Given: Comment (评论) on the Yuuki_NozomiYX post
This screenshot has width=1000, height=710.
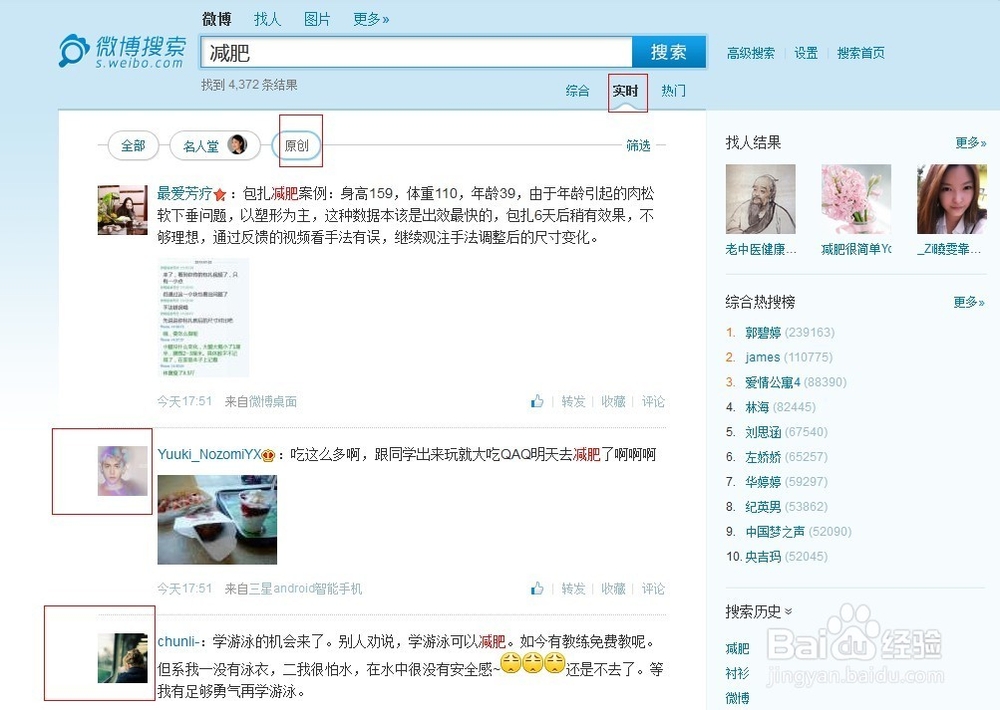Looking at the screenshot, I should [653, 588].
